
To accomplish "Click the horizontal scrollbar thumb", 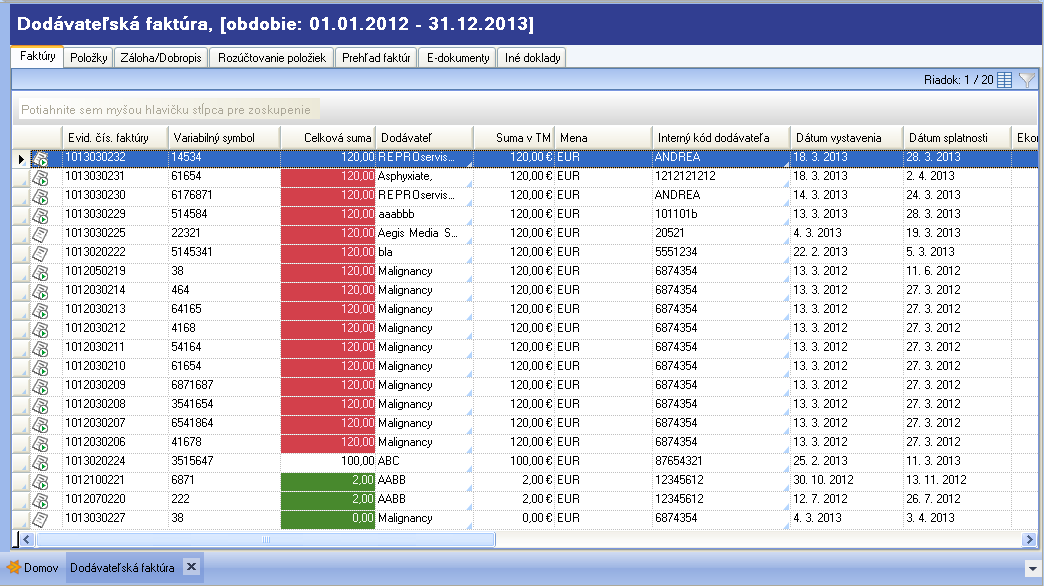I will click(265, 539).
